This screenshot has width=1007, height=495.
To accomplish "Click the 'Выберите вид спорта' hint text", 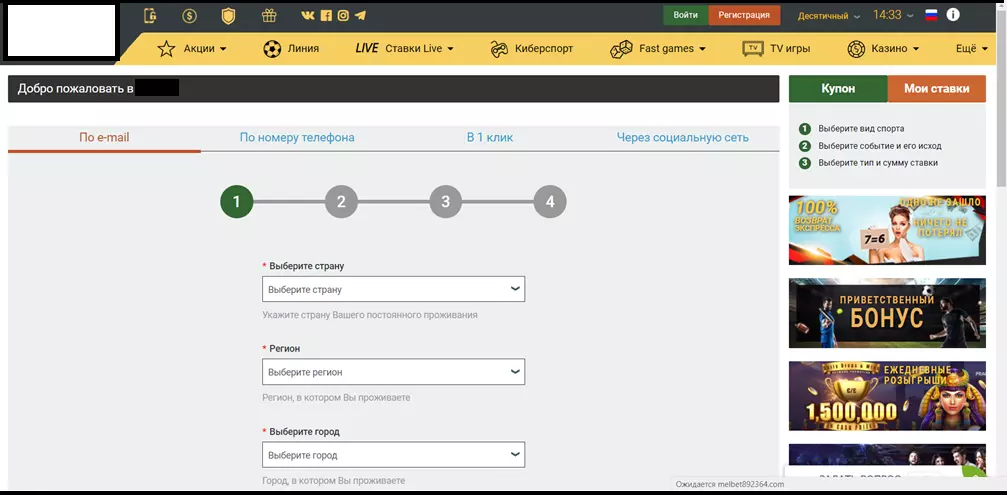I will tap(861, 128).
